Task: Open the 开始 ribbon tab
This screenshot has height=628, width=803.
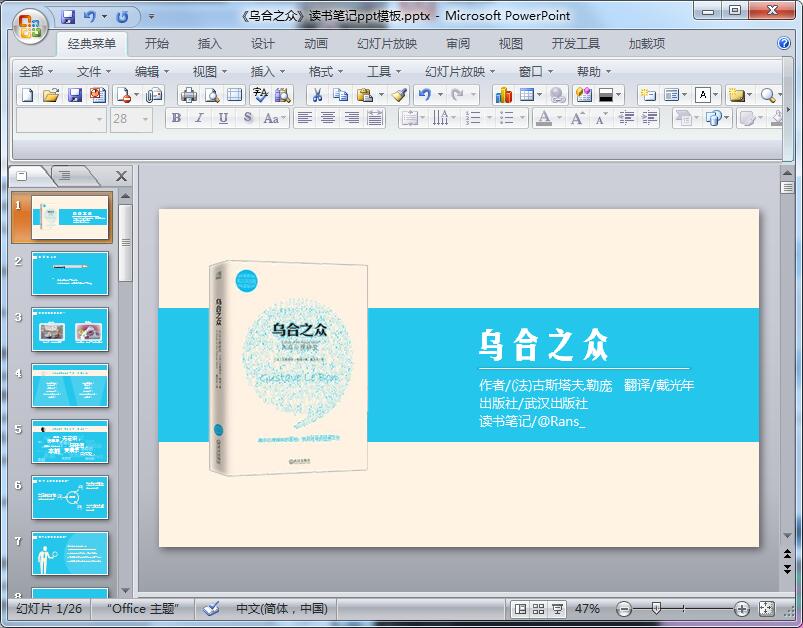Action: coord(157,44)
